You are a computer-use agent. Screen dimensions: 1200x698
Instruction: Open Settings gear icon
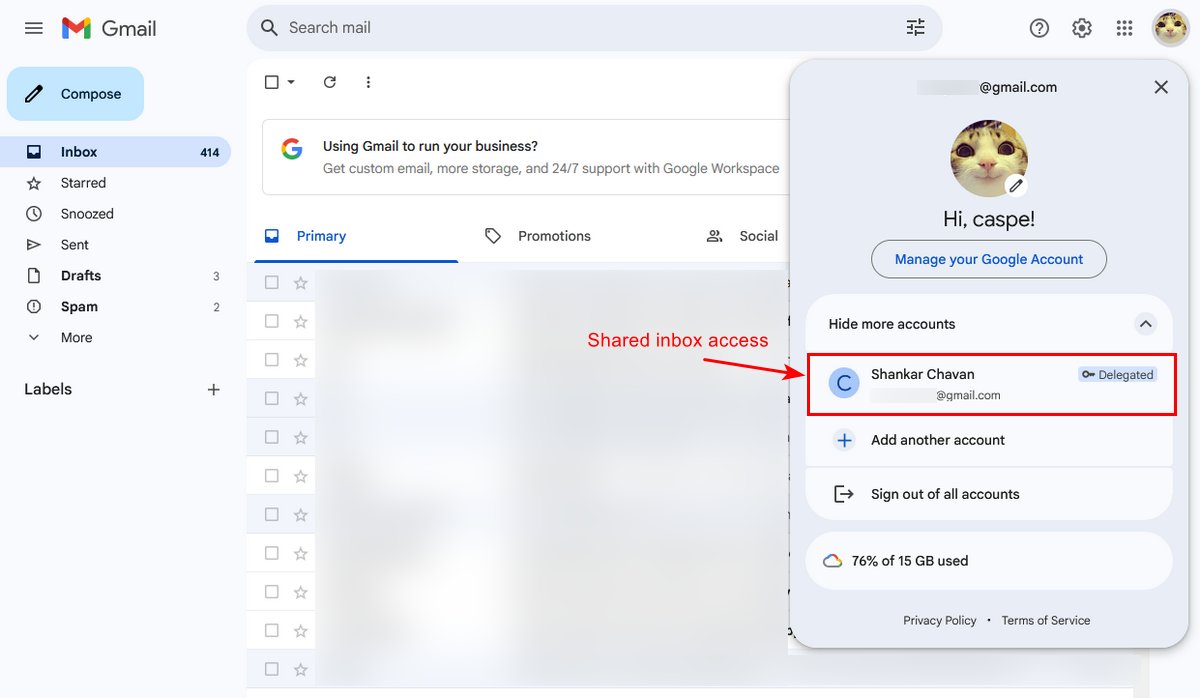pos(1082,28)
